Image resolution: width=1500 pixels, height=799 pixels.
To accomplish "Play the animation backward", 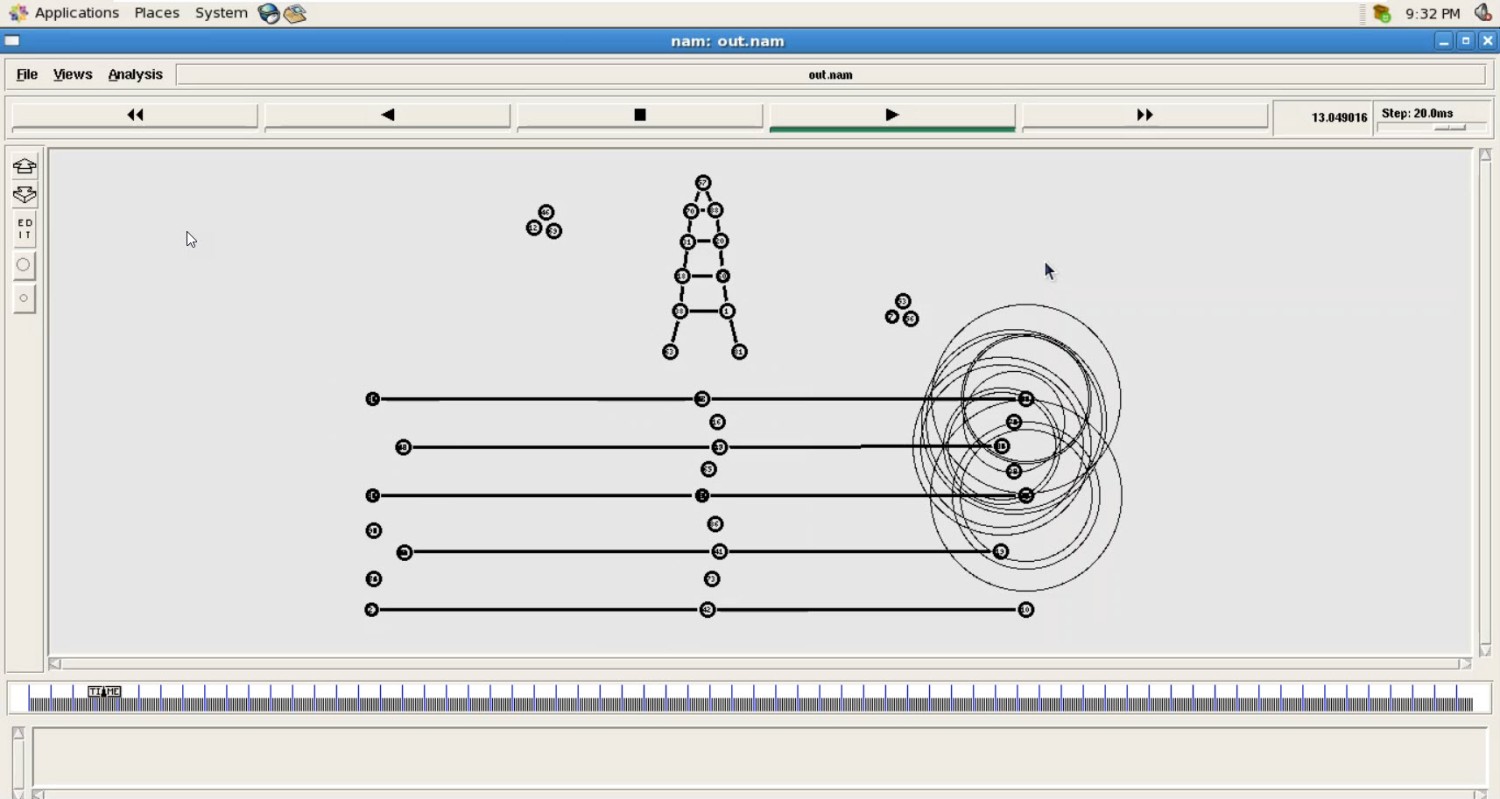I will point(387,115).
